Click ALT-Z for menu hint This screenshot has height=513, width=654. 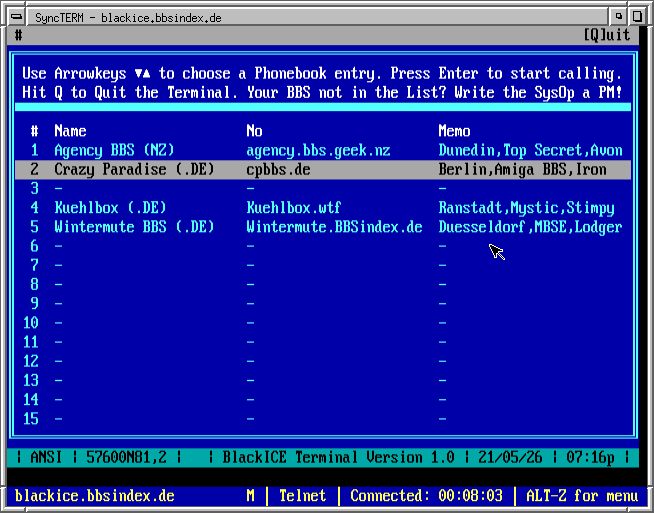582,496
